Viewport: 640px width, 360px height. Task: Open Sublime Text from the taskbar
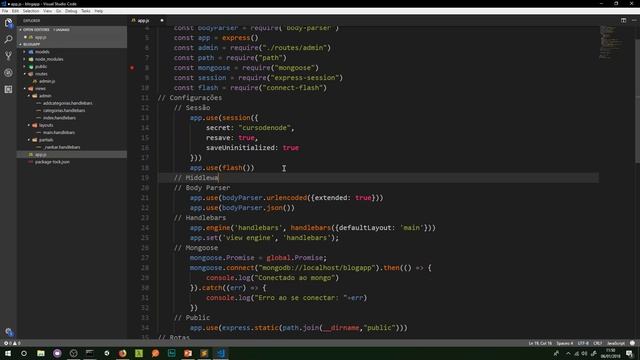204,353
